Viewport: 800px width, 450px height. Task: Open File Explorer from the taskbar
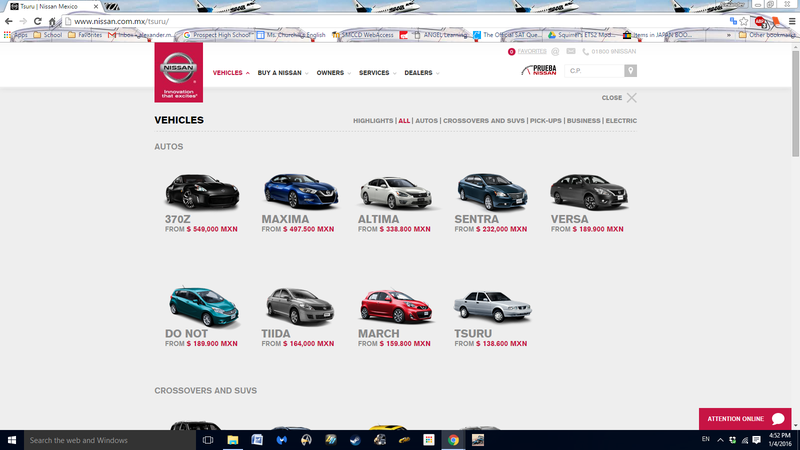233,440
